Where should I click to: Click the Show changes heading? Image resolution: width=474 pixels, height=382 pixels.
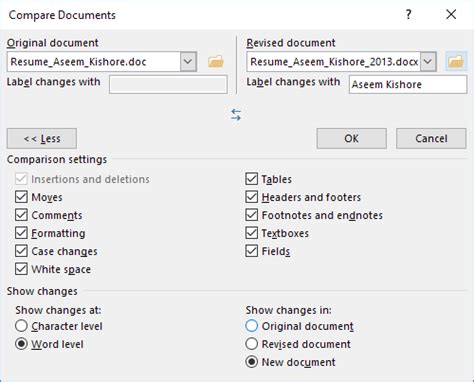pos(42,291)
